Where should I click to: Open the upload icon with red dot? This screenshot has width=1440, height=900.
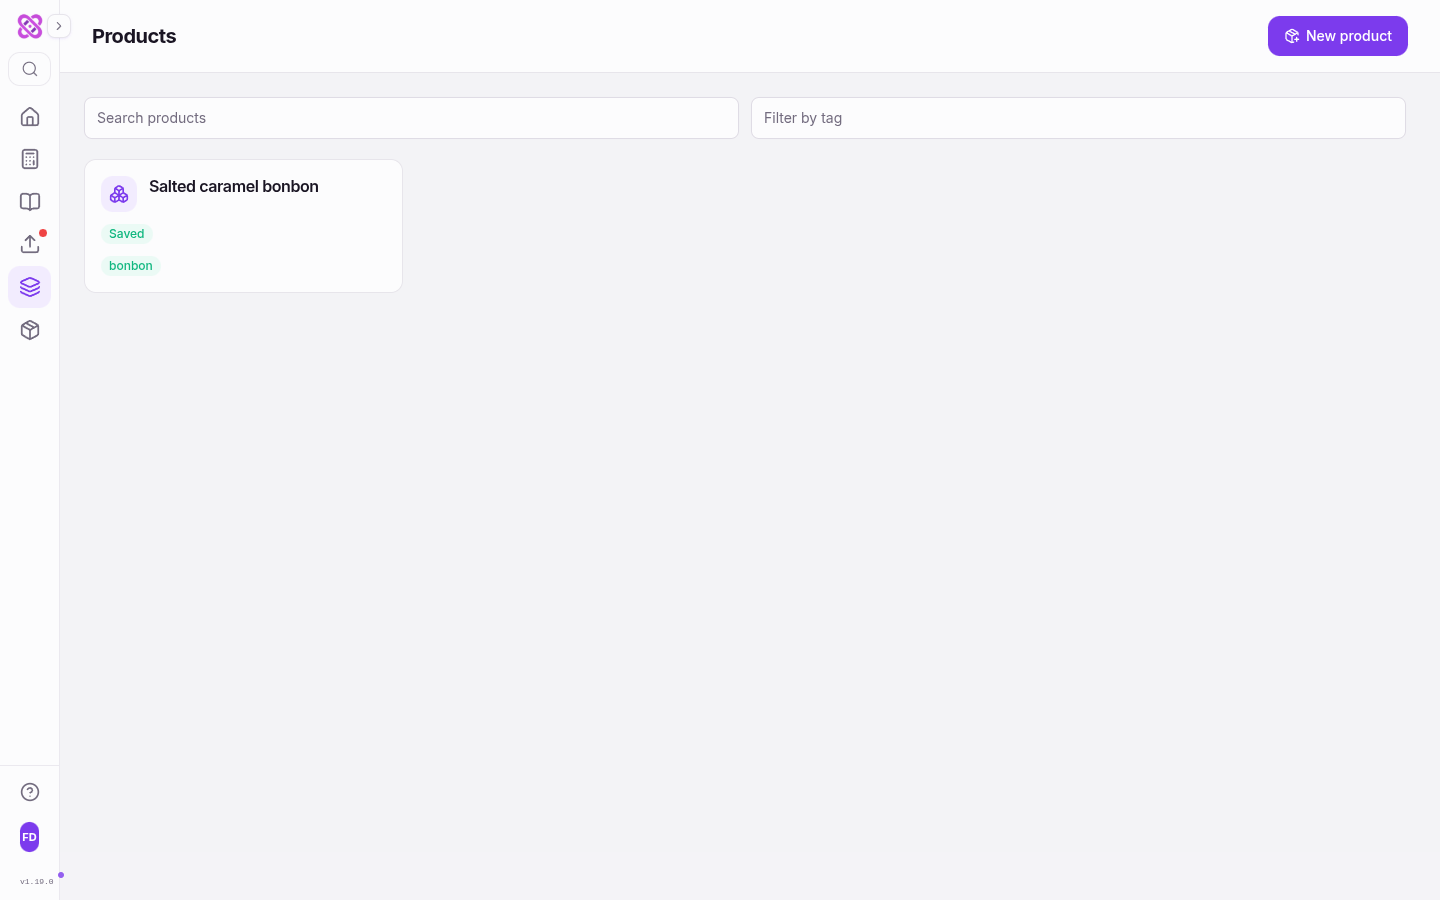coord(30,244)
